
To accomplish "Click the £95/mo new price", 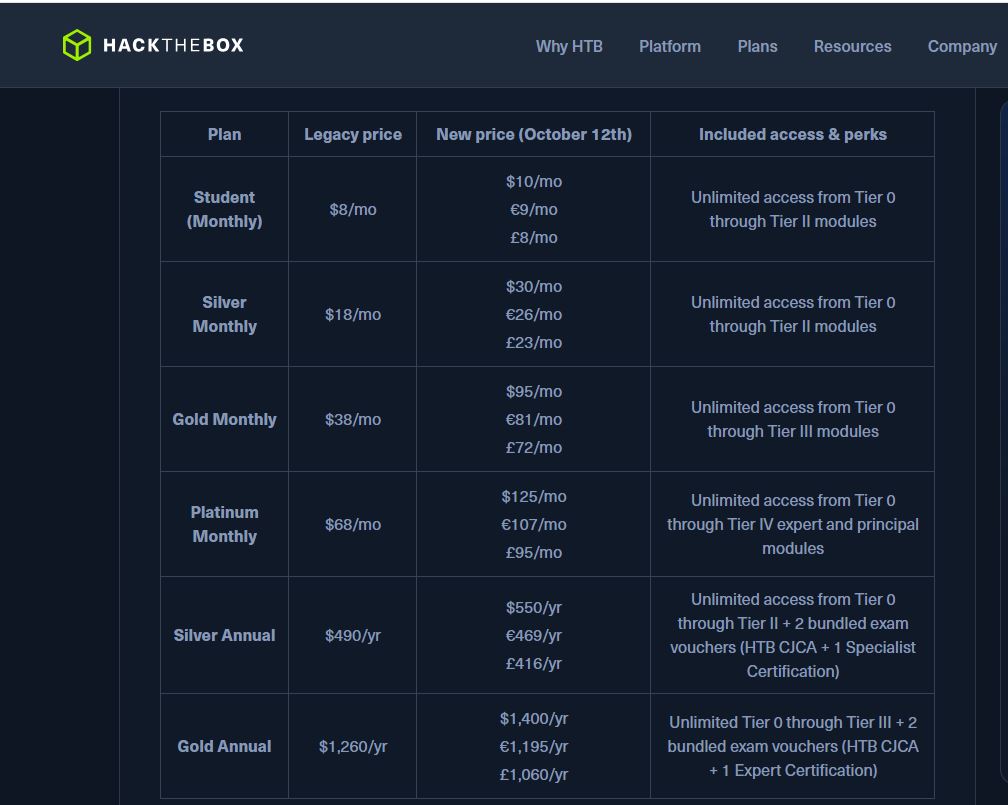I will coord(534,552).
